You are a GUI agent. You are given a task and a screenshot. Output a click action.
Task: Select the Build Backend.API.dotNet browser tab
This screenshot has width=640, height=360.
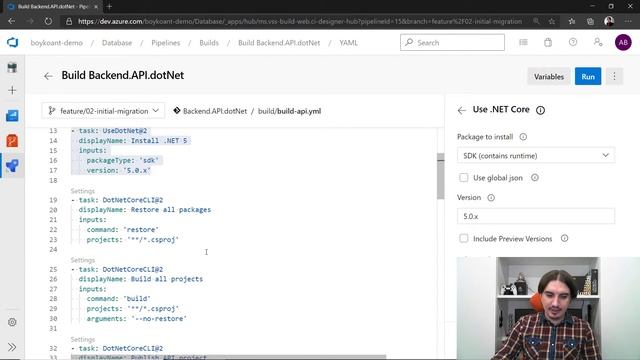[53, 7]
